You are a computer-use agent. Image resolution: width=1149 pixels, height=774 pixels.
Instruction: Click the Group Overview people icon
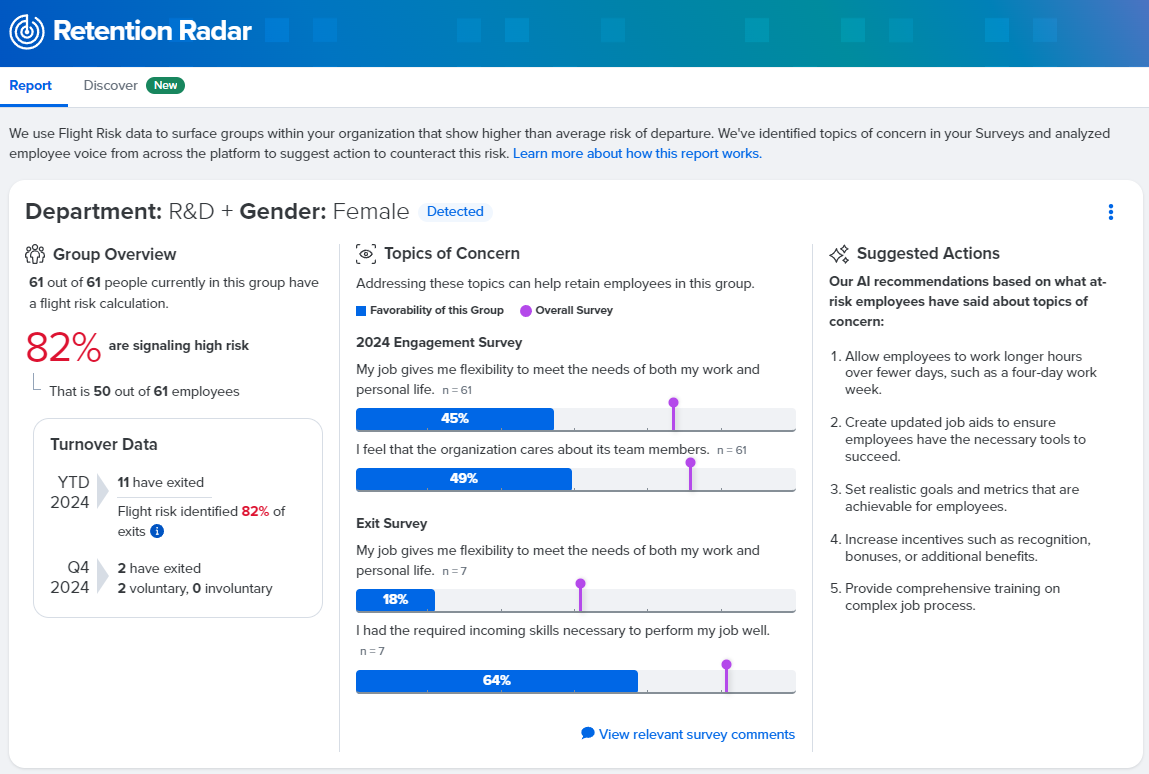[x=35, y=254]
